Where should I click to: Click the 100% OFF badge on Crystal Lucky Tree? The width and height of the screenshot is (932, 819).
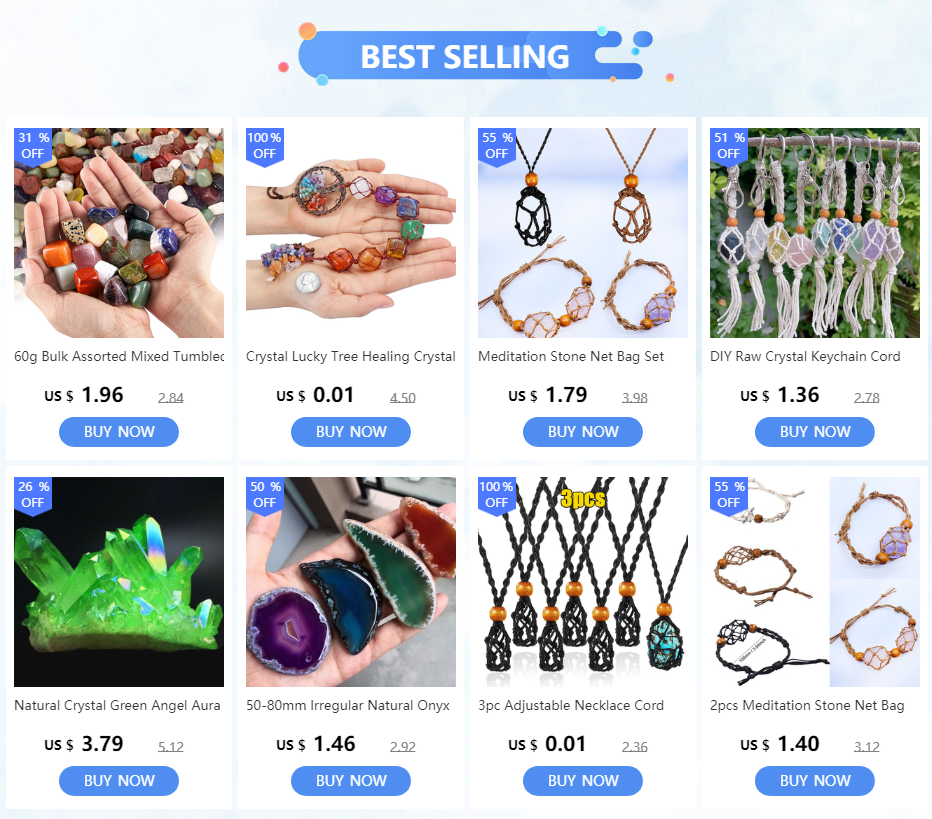[x=265, y=146]
